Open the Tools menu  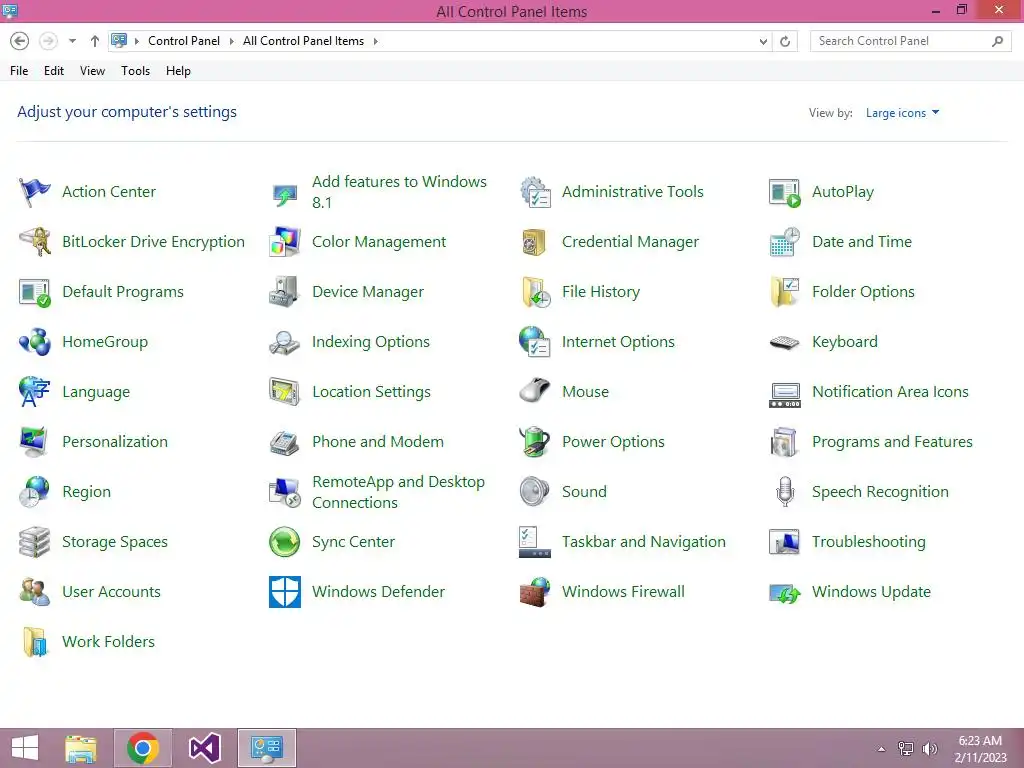[x=135, y=71]
